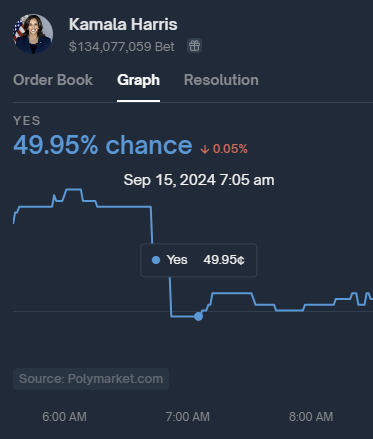Image resolution: width=373 pixels, height=439 pixels.
Task: Click the $134,077,059 Bet amount
Action: [x=121, y=47]
